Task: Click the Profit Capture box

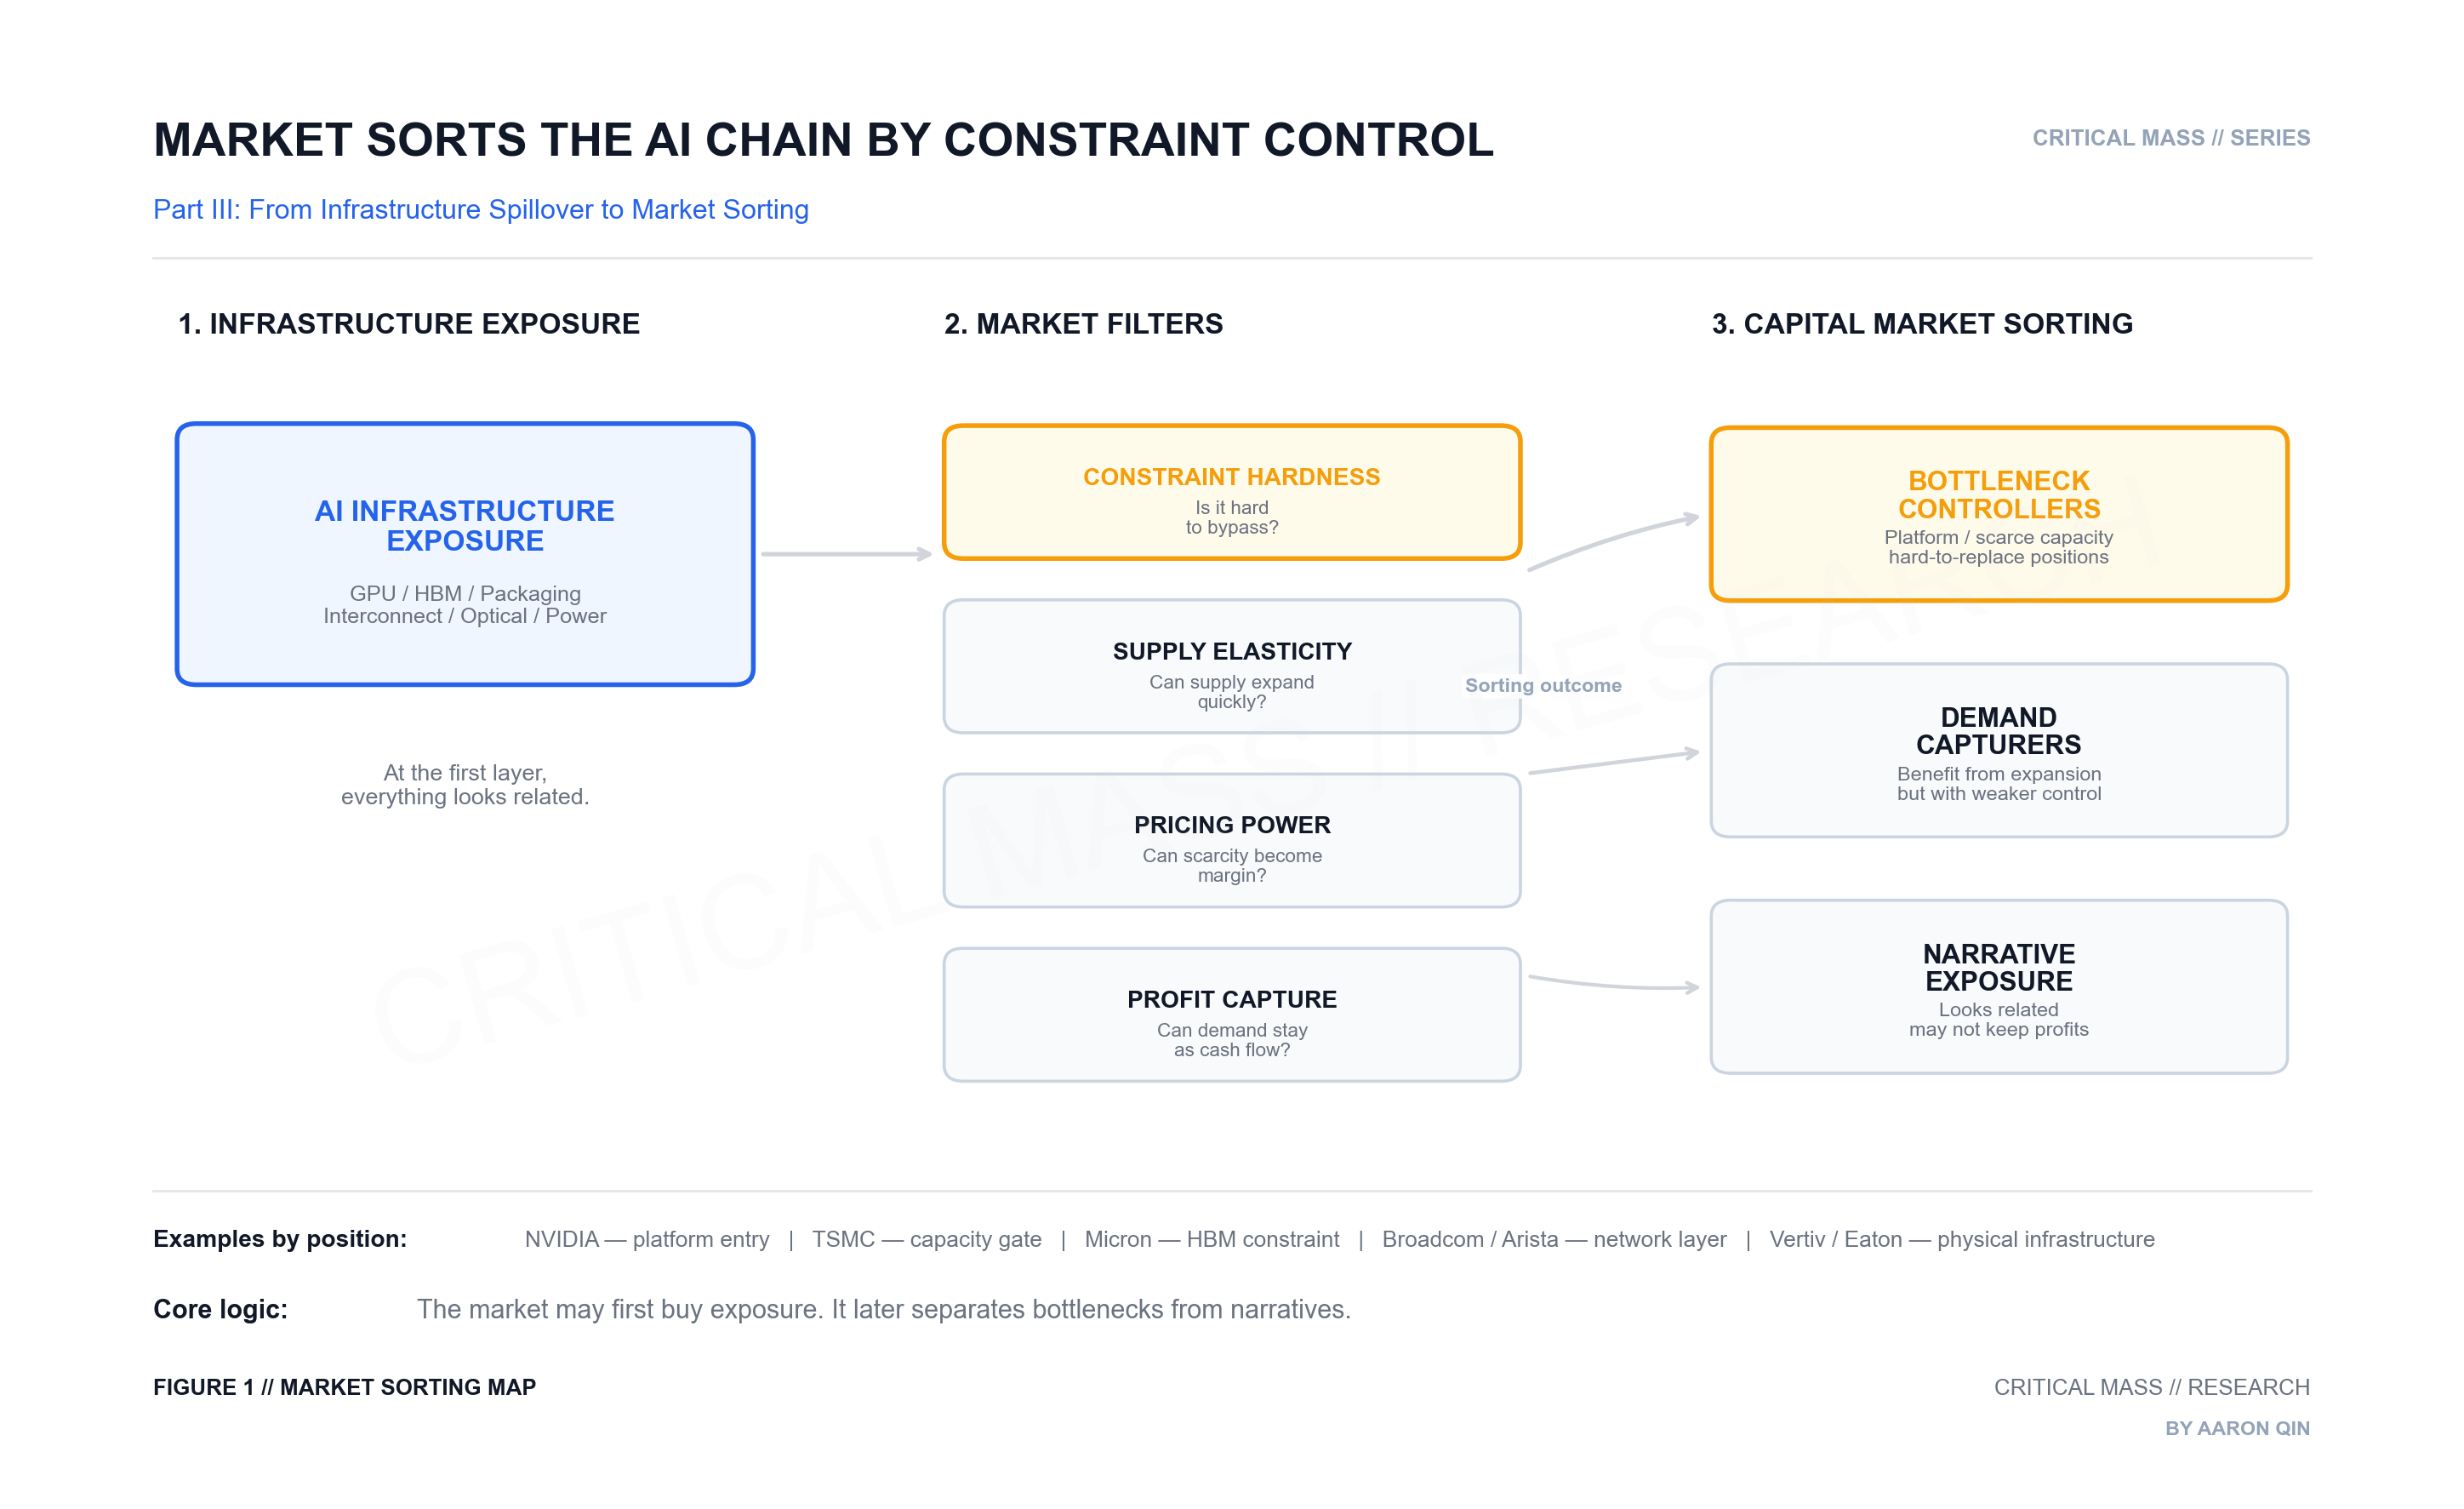Action: [1231, 1014]
